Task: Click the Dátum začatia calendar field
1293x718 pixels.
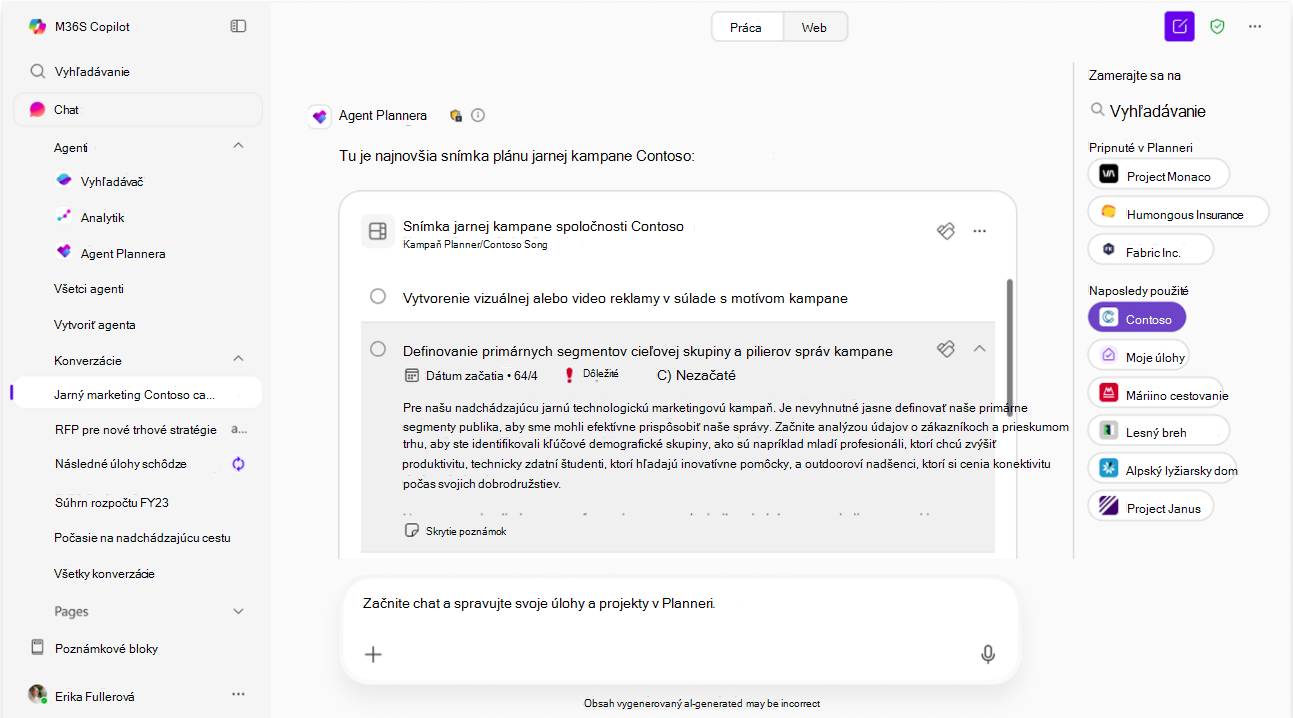Action: click(470, 376)
